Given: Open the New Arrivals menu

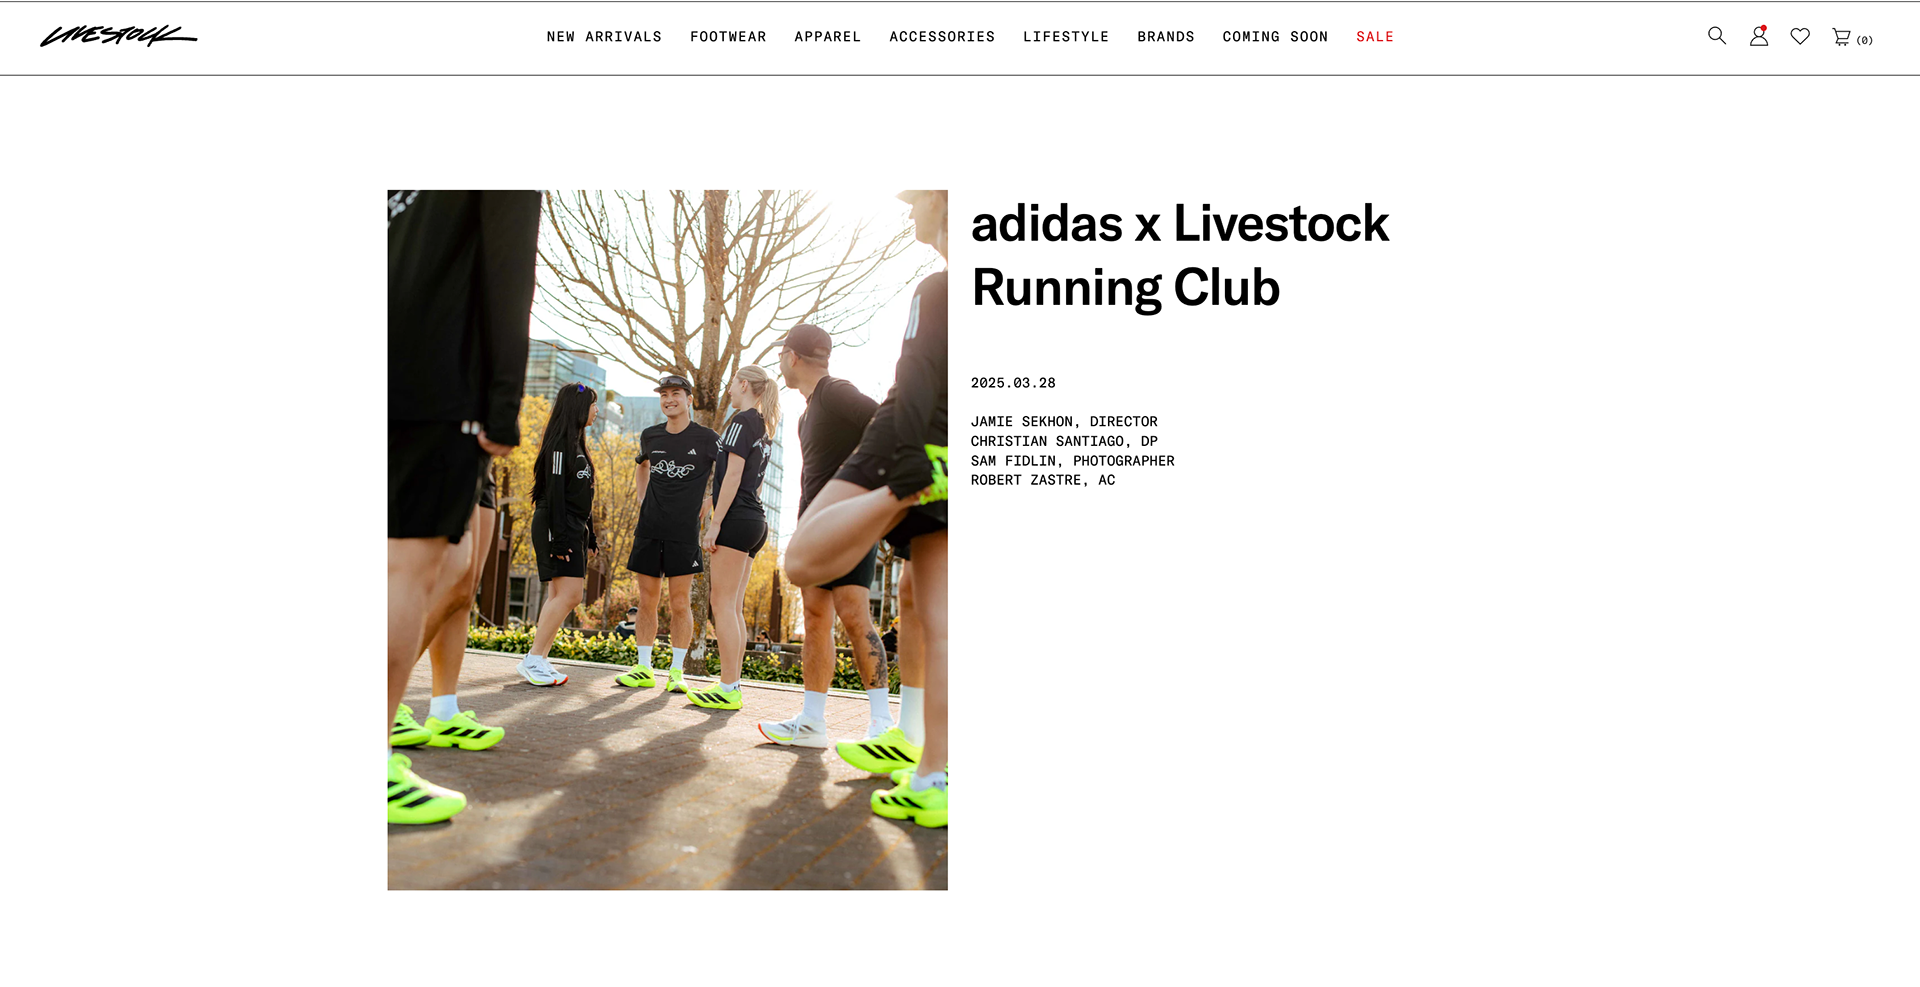Looking at the screenshot, I should point(604,37).
